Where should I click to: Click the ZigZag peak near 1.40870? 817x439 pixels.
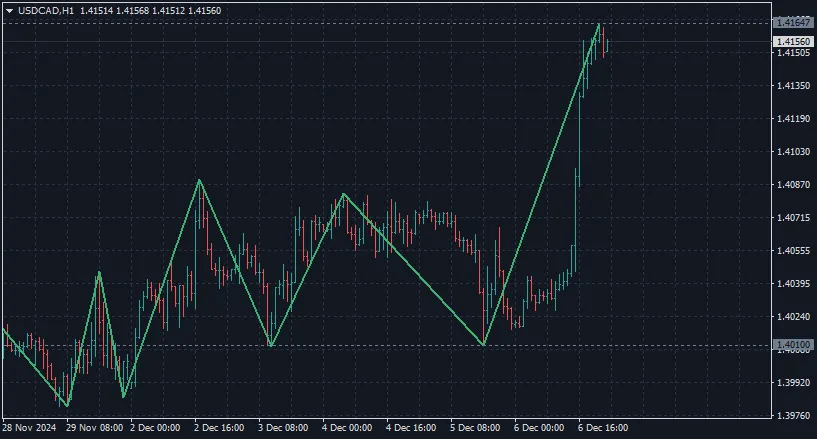tap(200, 180)
